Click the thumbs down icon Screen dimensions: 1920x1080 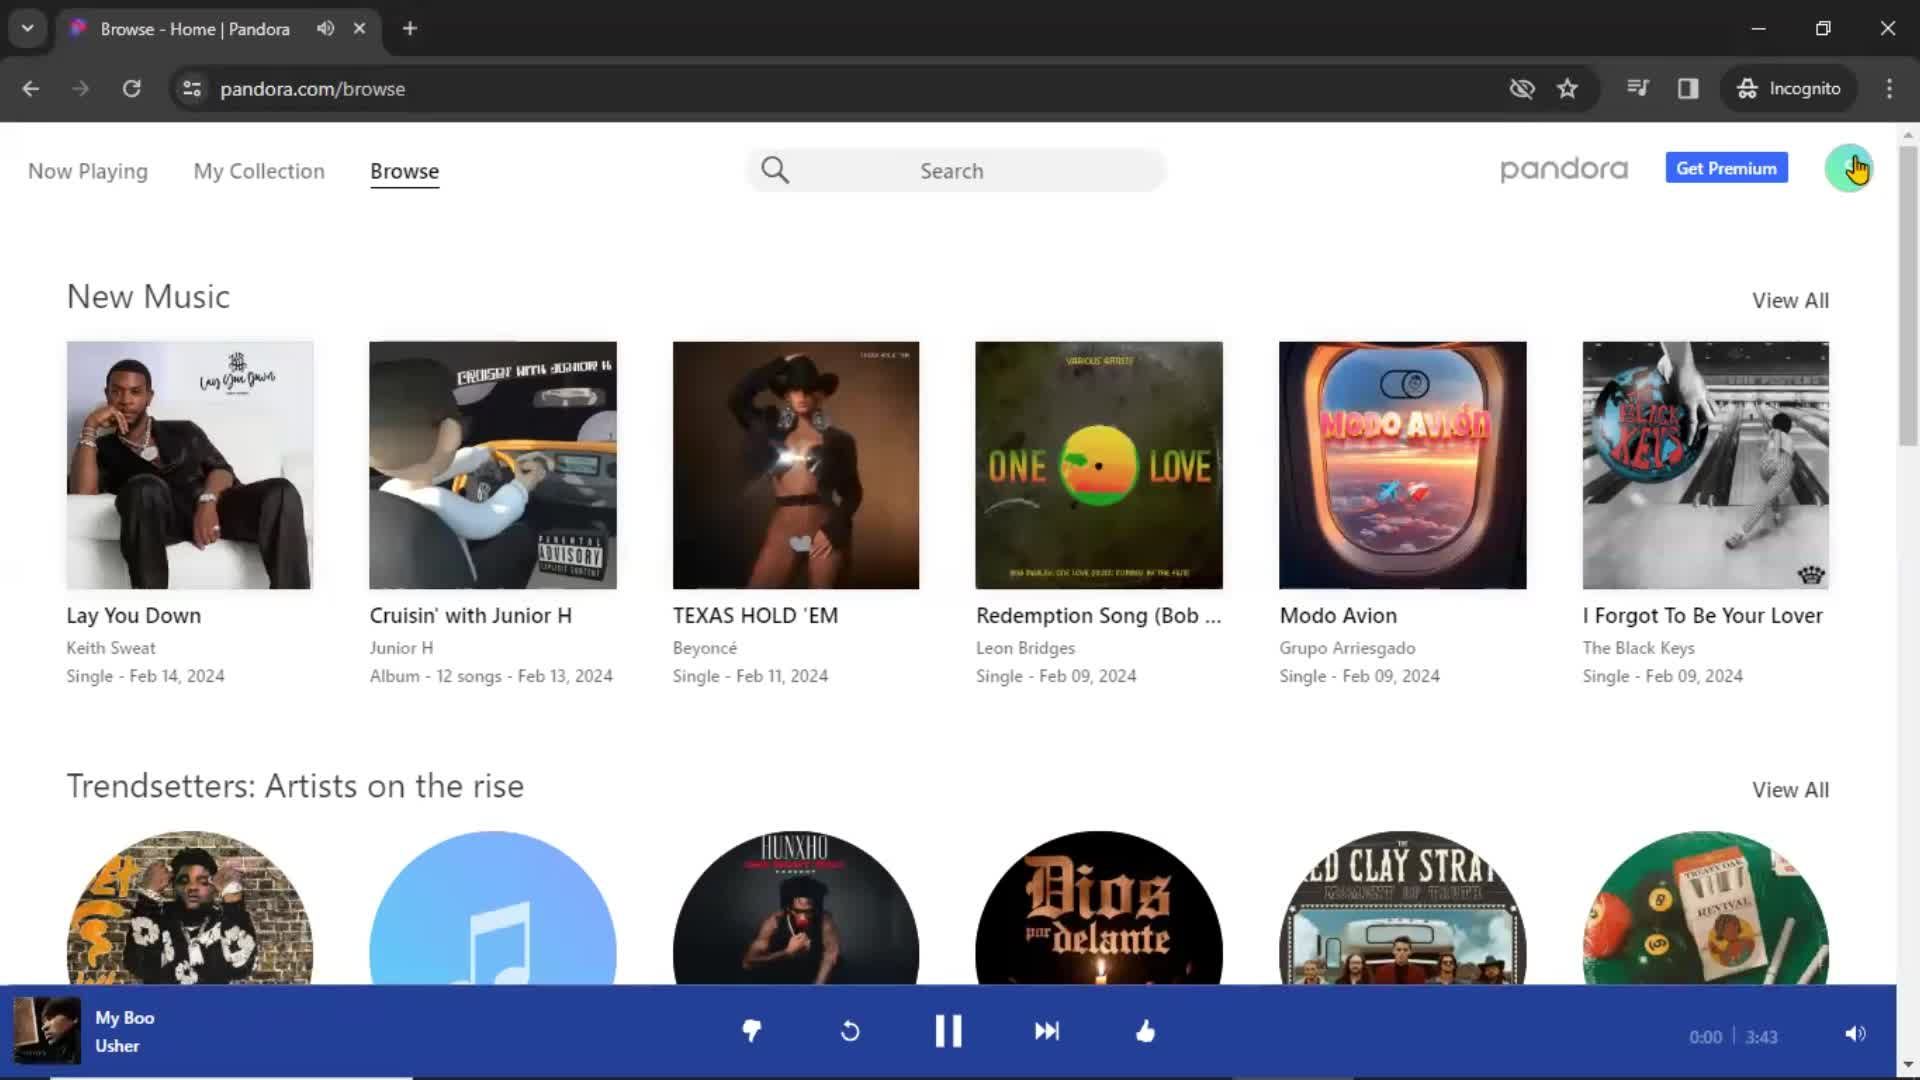[750, 1031]
